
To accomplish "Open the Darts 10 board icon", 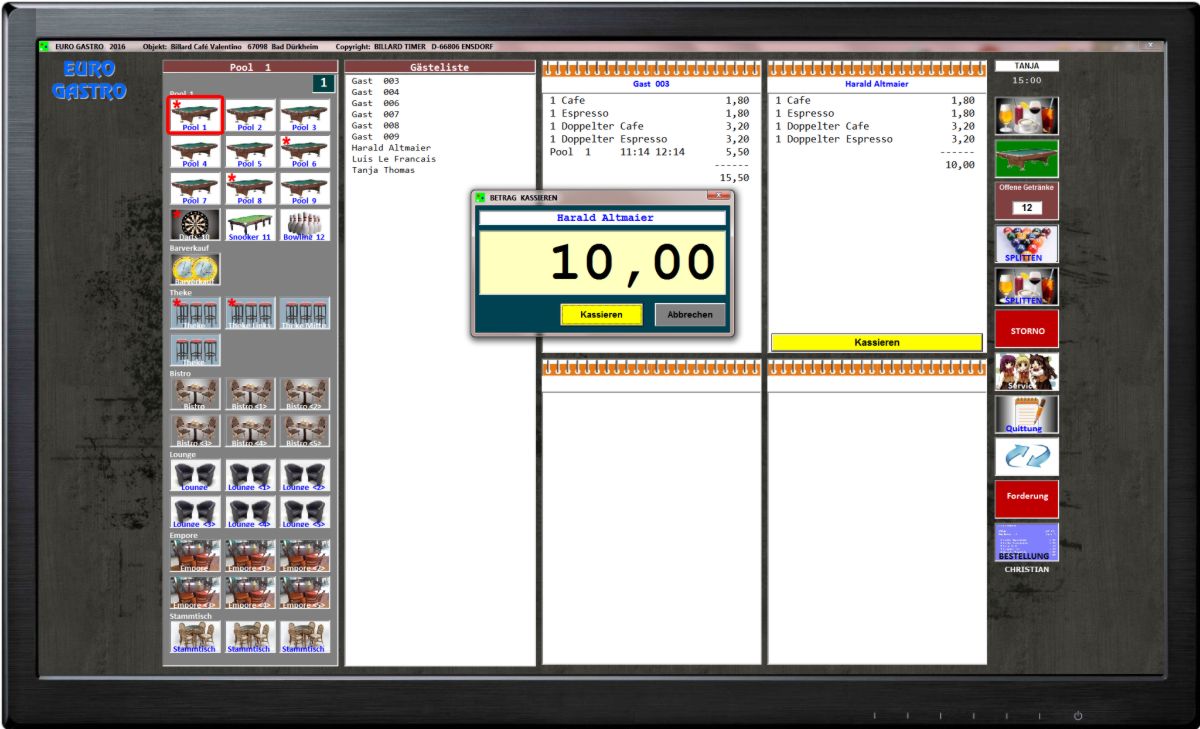I will click(195, 224).
